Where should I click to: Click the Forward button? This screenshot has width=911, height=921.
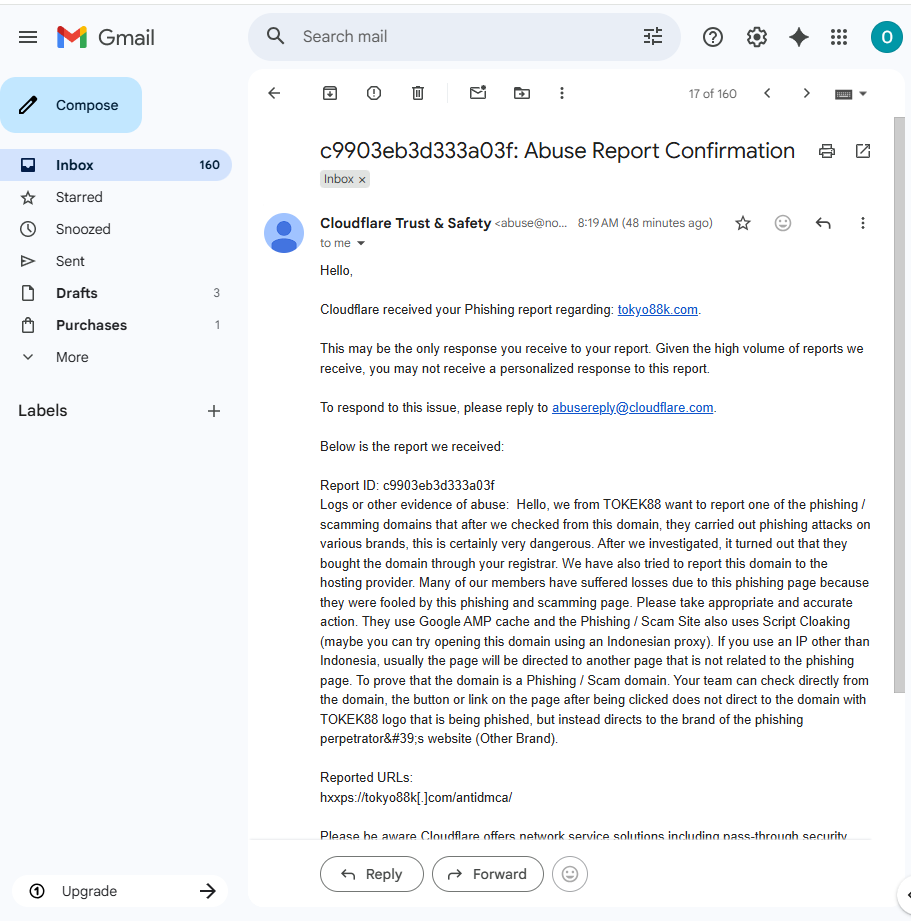[488, 874]
